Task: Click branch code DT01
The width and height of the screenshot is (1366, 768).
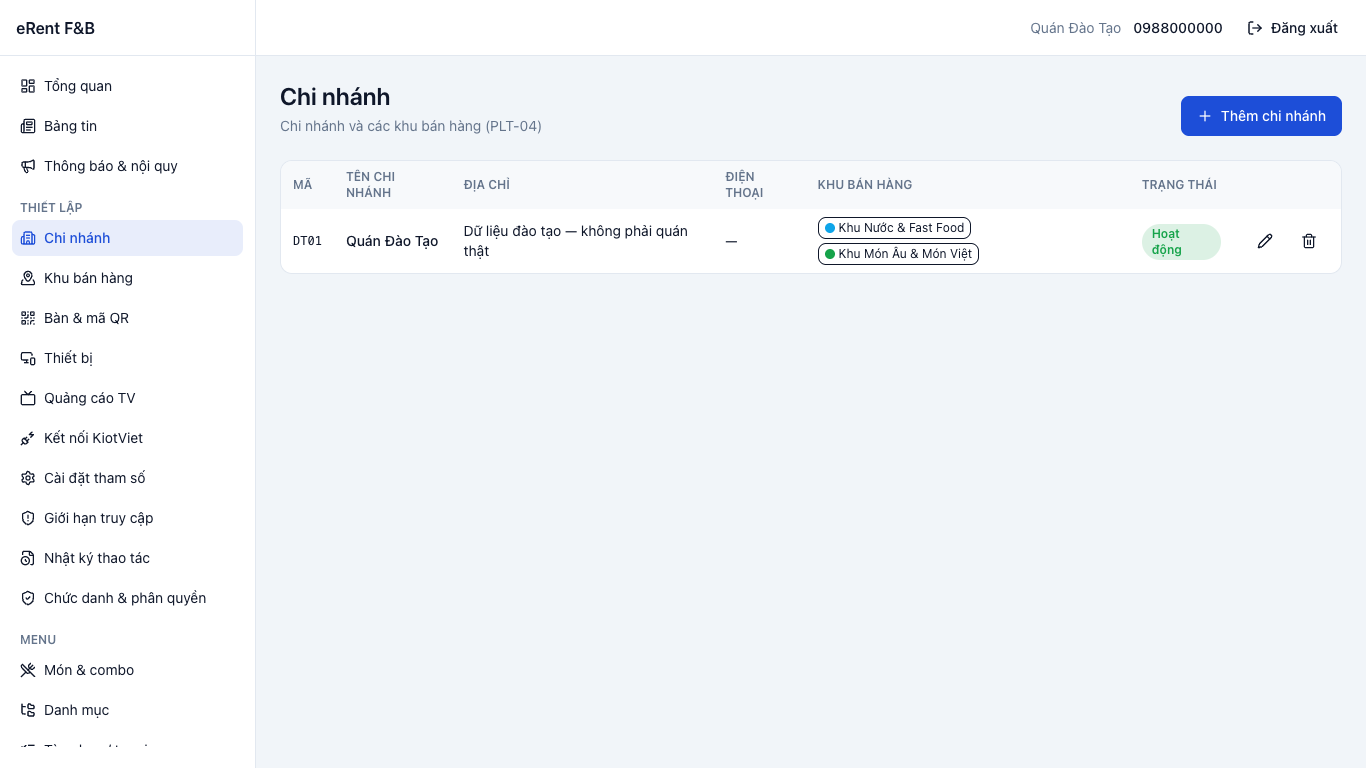Action: 307,241
